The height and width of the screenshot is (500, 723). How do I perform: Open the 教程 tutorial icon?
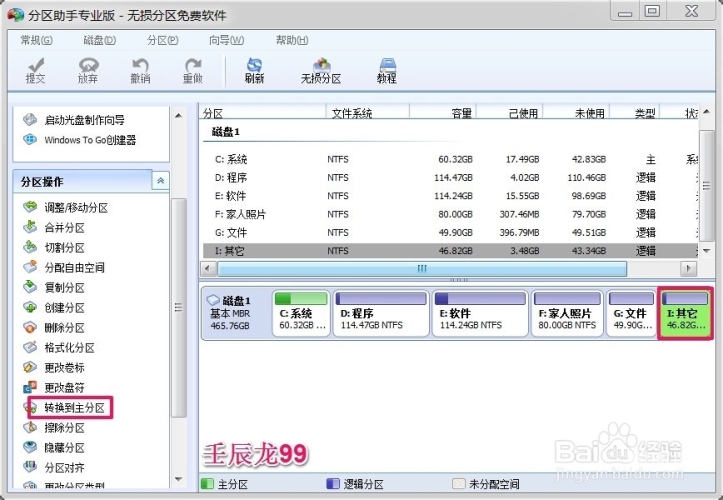[387, 70]
